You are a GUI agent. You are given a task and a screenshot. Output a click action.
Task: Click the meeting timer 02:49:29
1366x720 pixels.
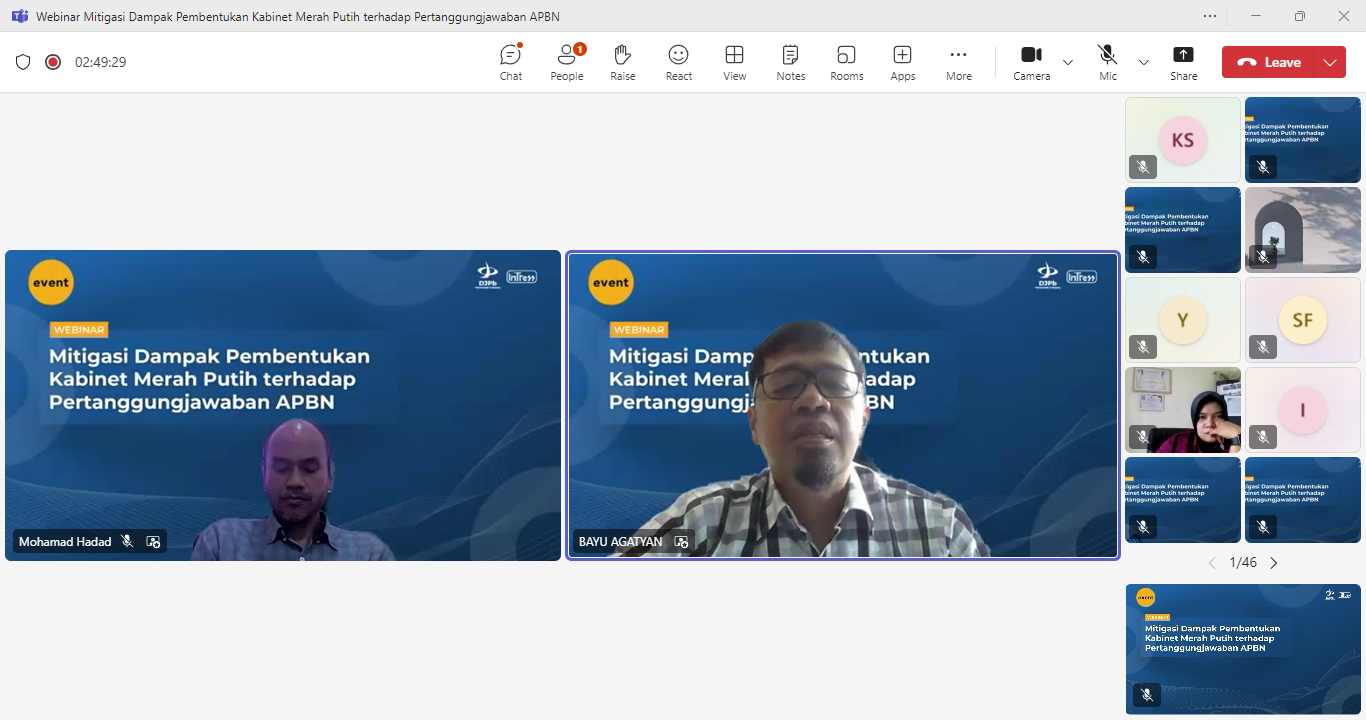point(100,62)
